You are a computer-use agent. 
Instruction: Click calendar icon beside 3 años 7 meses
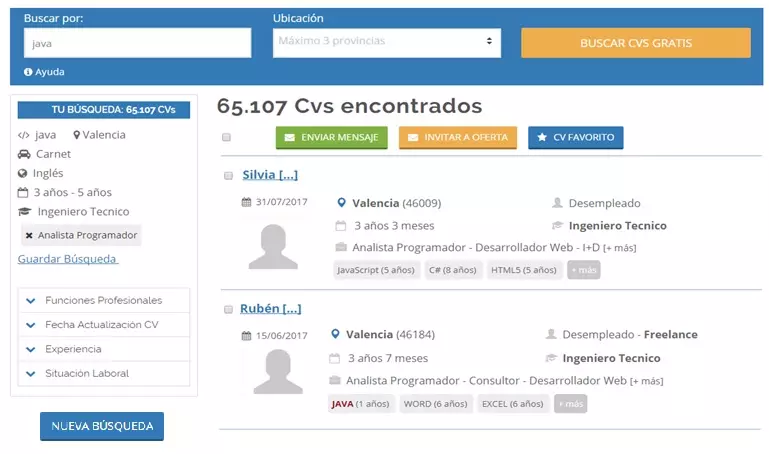(x=334, y=358)
